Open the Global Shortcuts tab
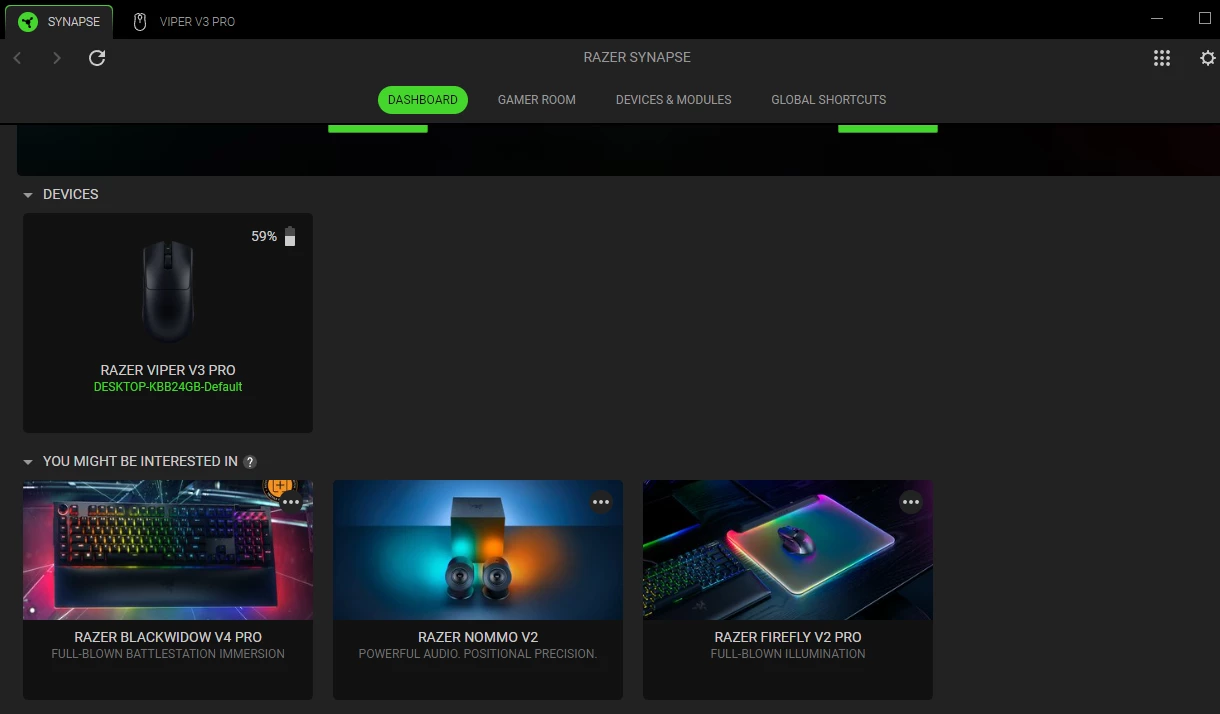The width and height of the screenshot is (1220, 714). pos(829,100)
